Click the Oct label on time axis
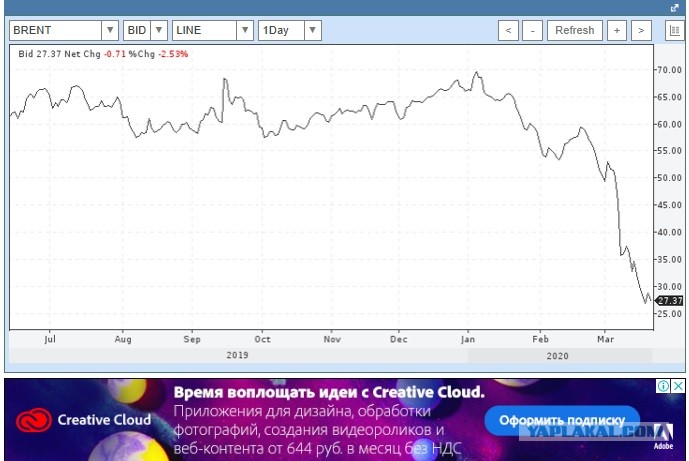 (x=263, y=339)
